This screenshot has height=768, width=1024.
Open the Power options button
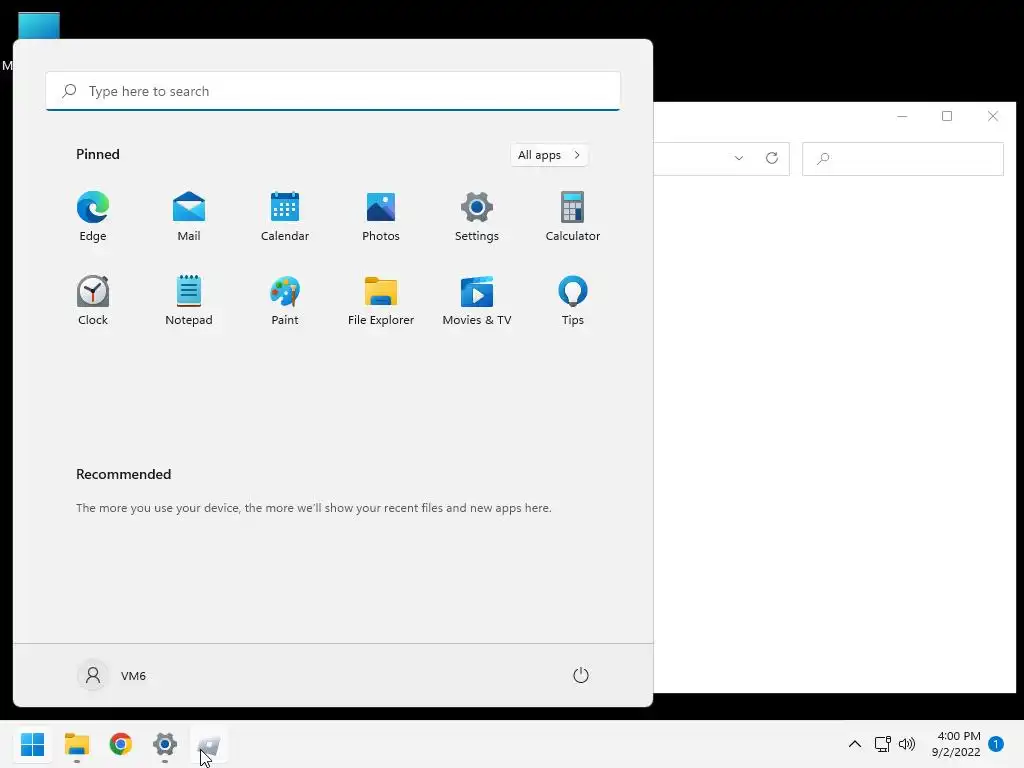tap(581, 675)
